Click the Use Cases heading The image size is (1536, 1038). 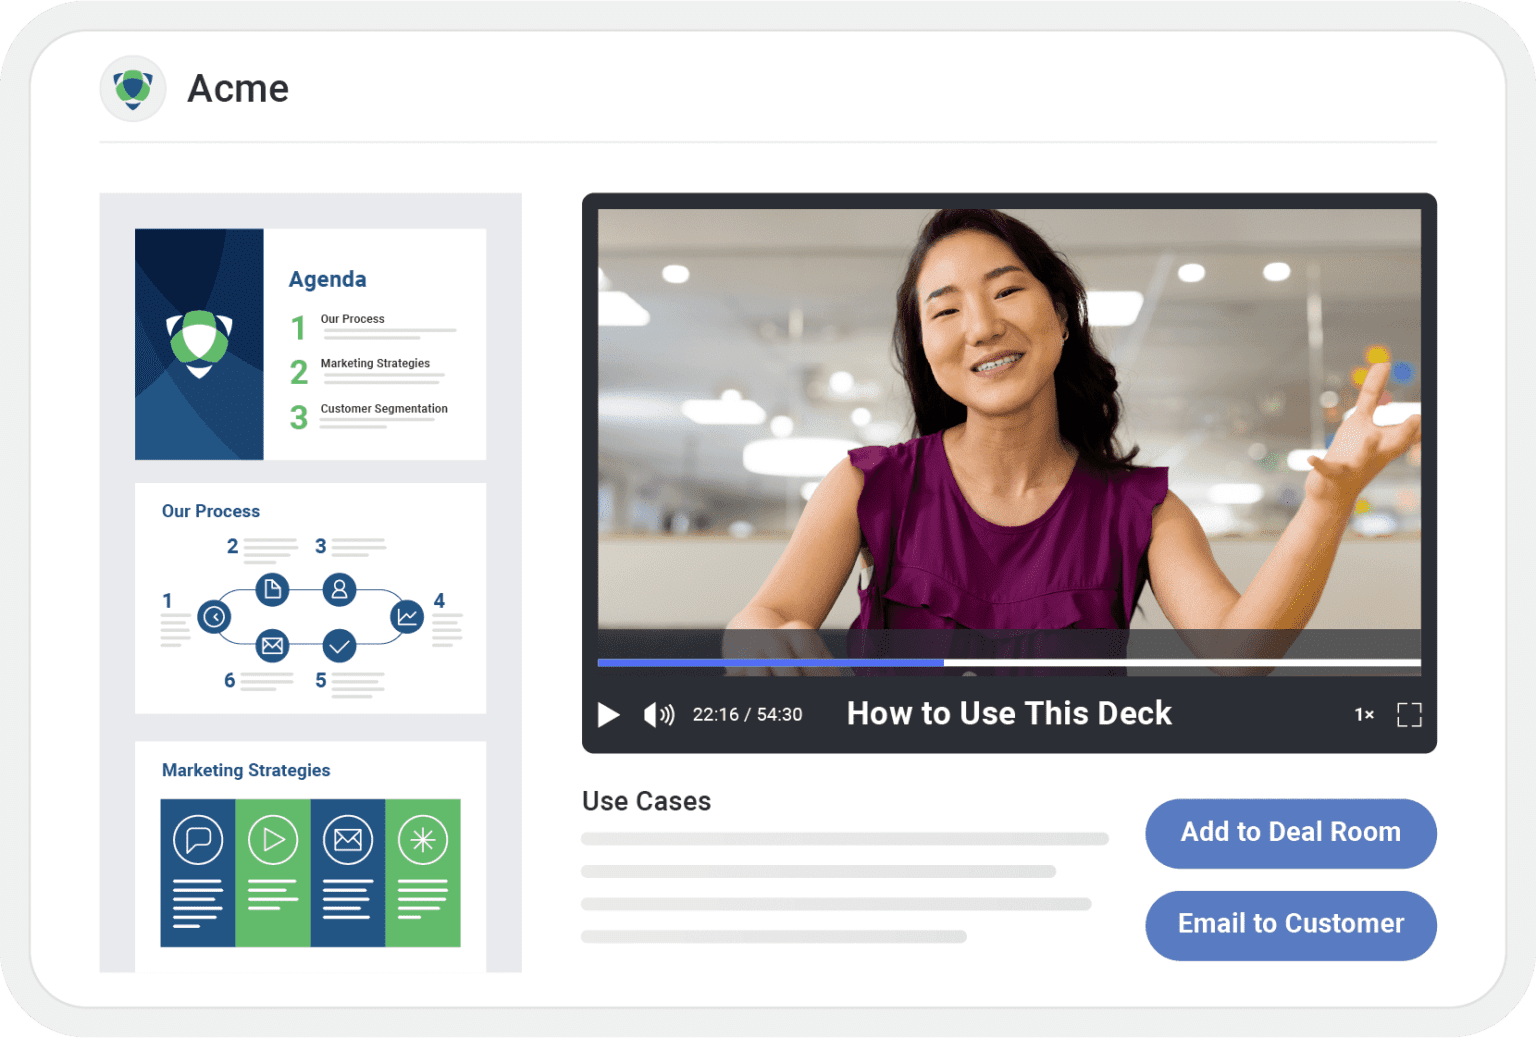[x=646, y=800]
